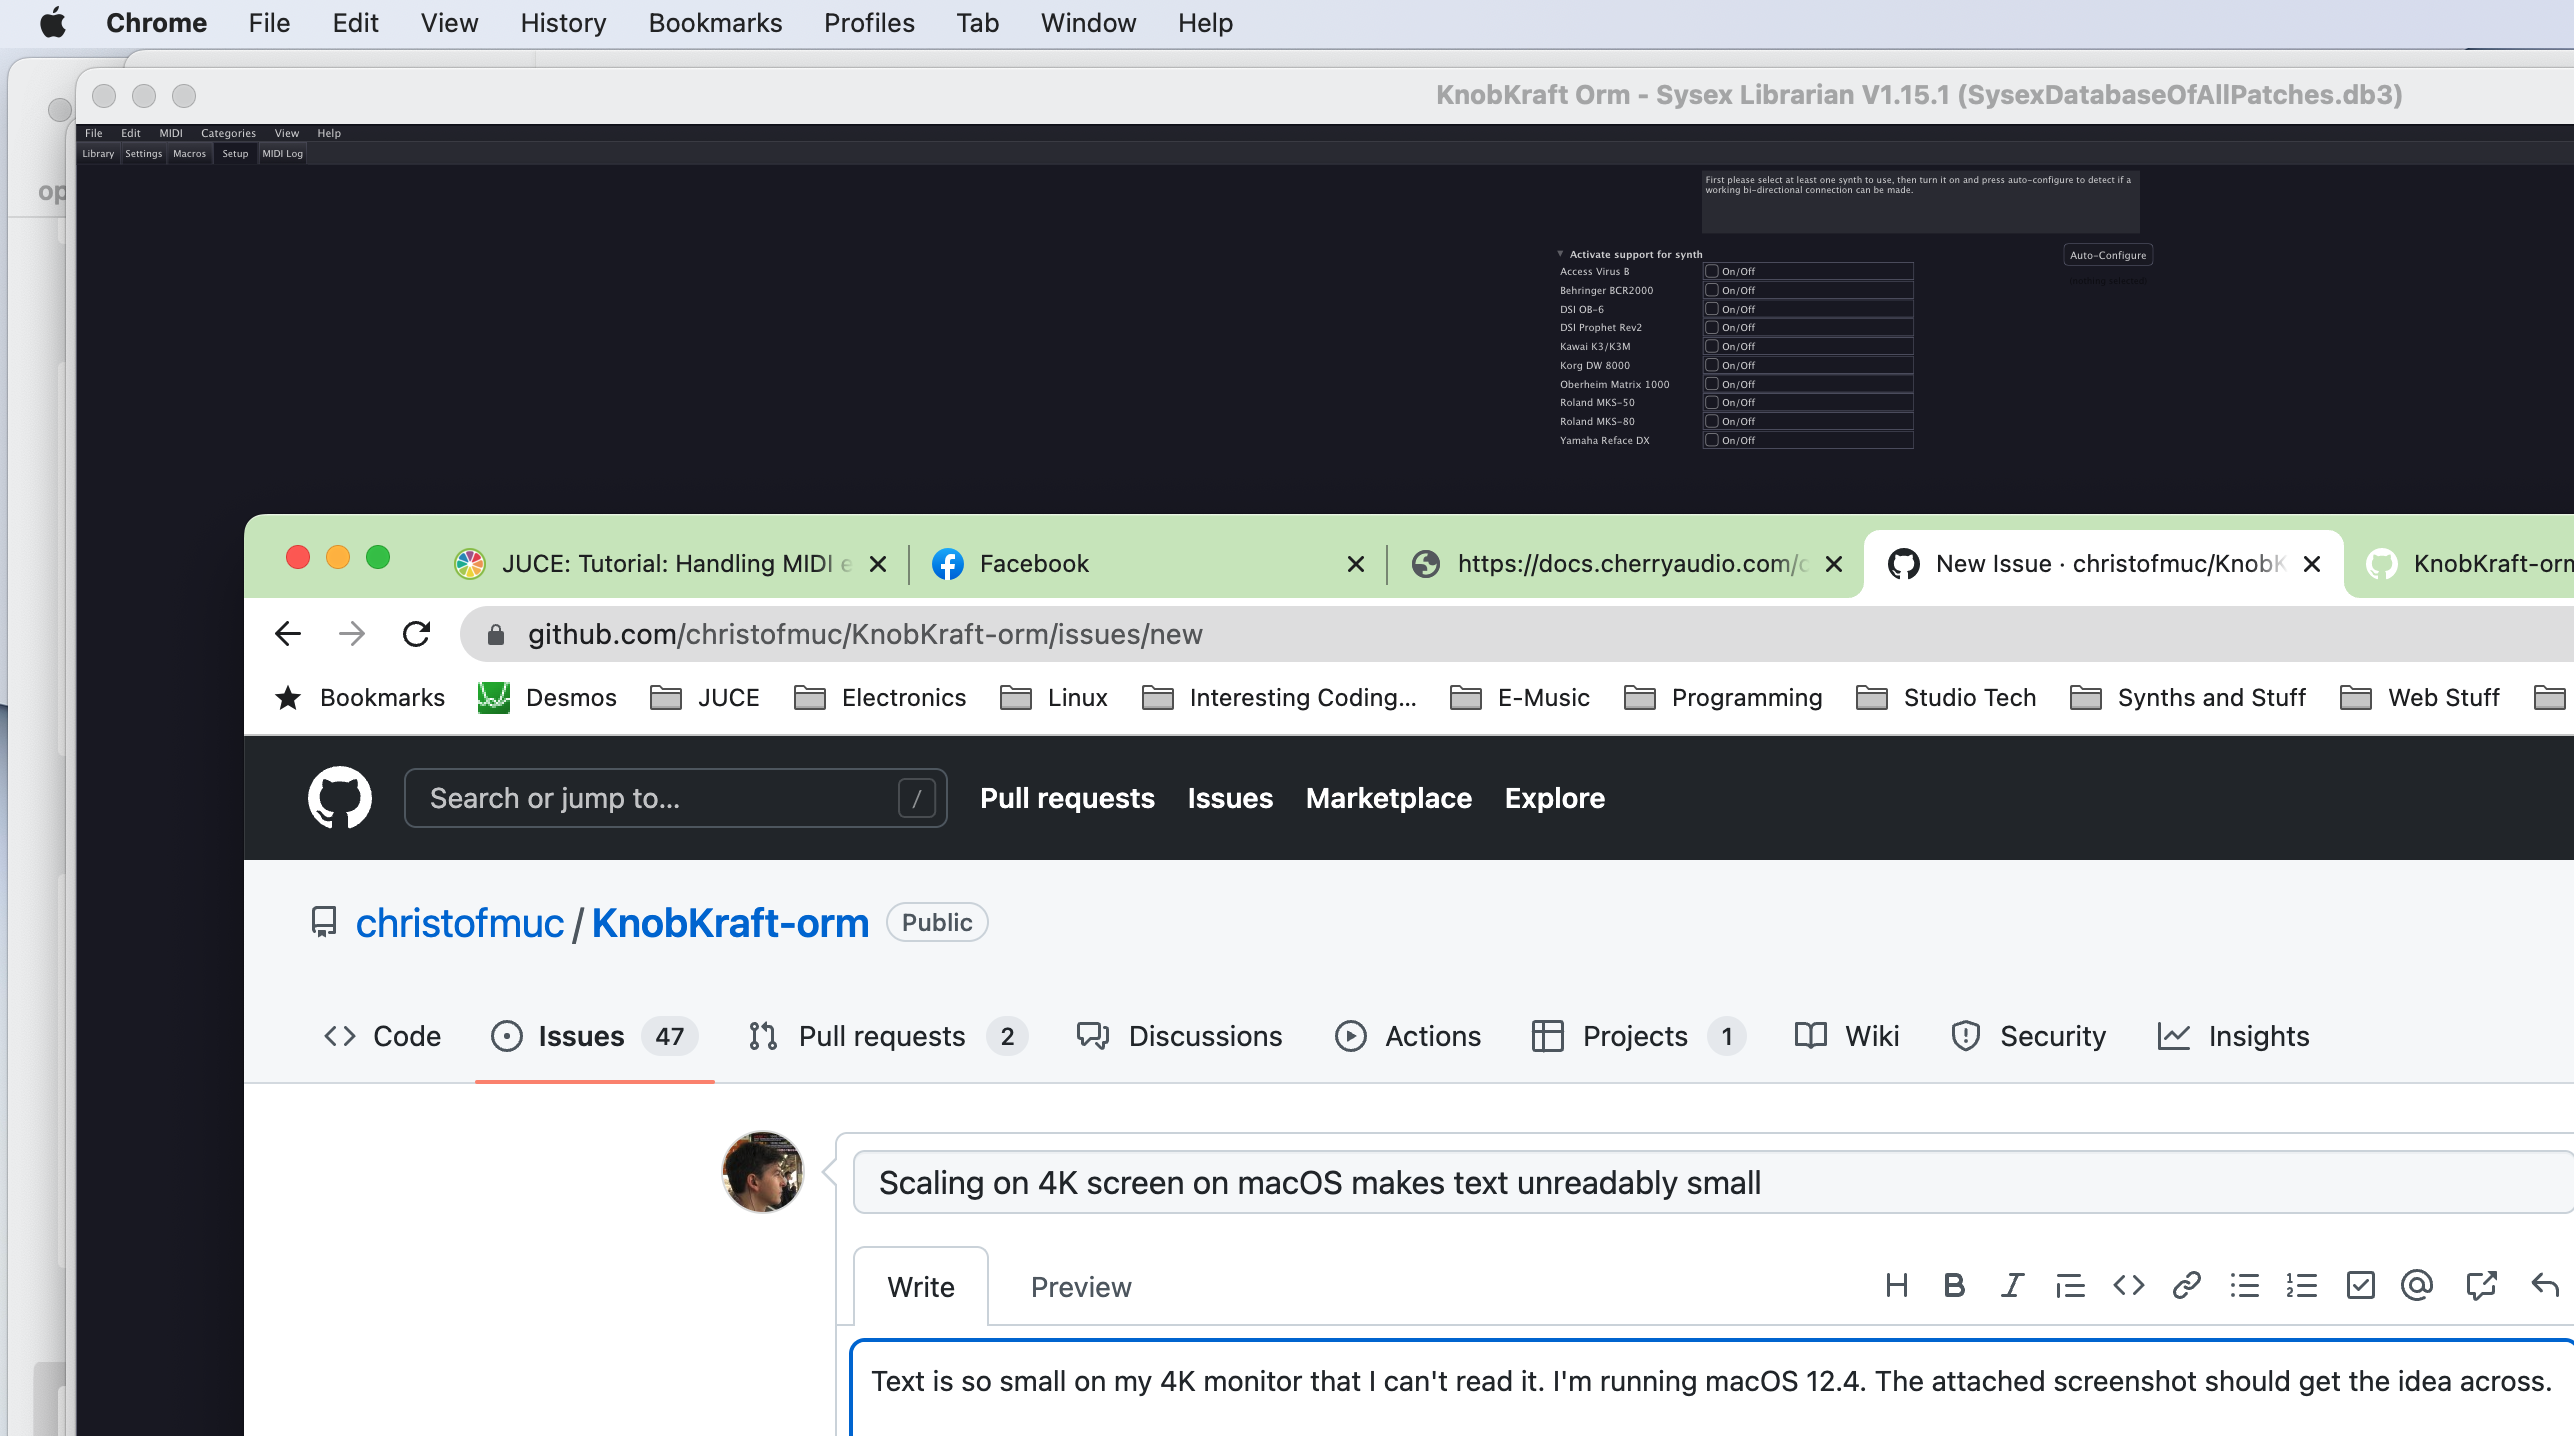Reload the page with the refresh icon
Image resolution: width=2574 pixels, height=1436 pixels.
click(x=416, y=634)
